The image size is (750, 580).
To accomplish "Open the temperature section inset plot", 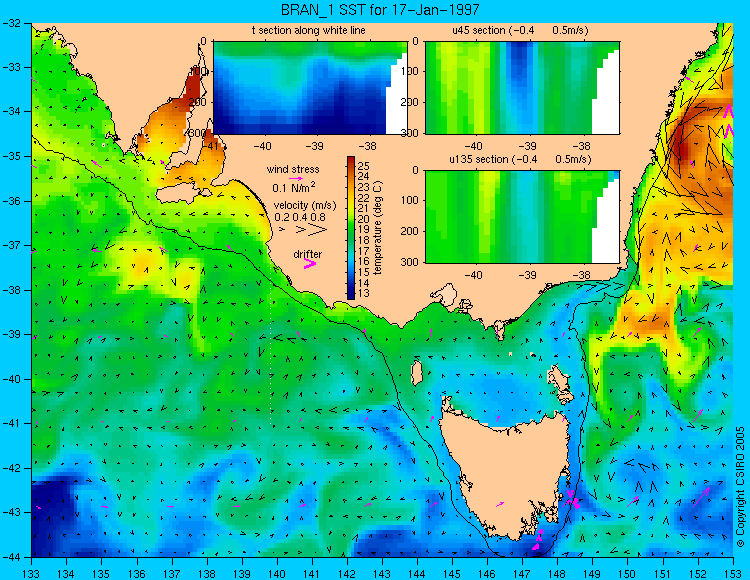I will (310, 88).
